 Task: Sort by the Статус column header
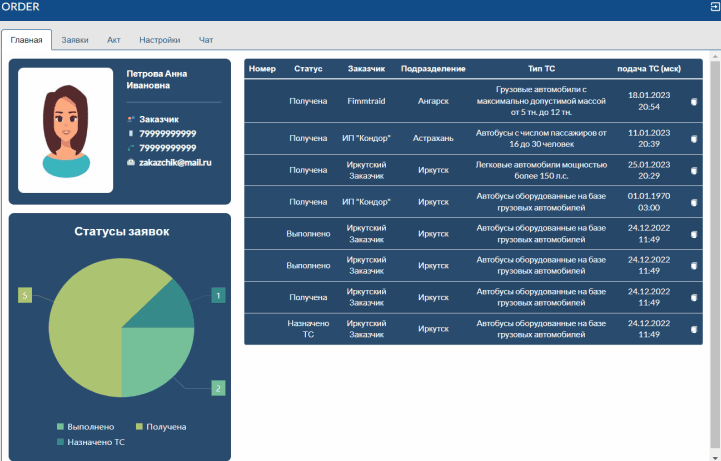(x=308, y=69)
